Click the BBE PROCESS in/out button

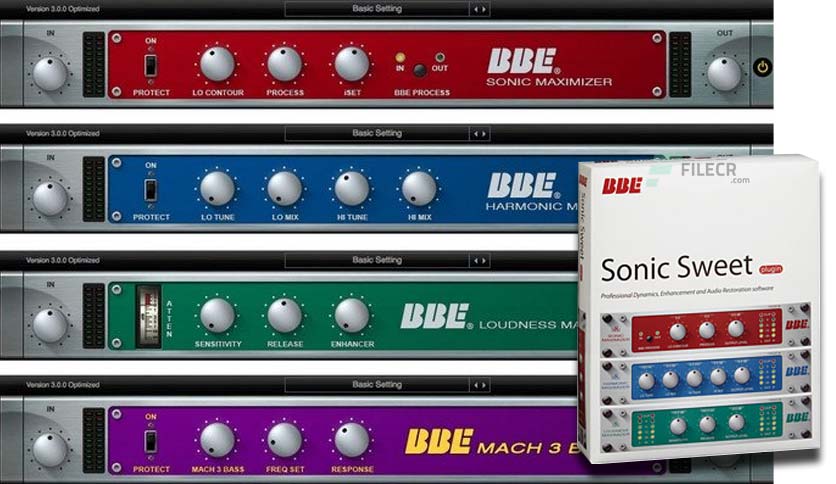[x=420, y=70]
